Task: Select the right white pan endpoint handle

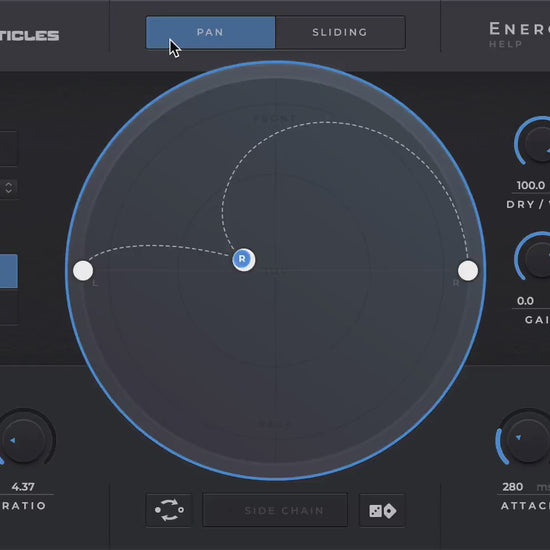Action: [468, 271]
